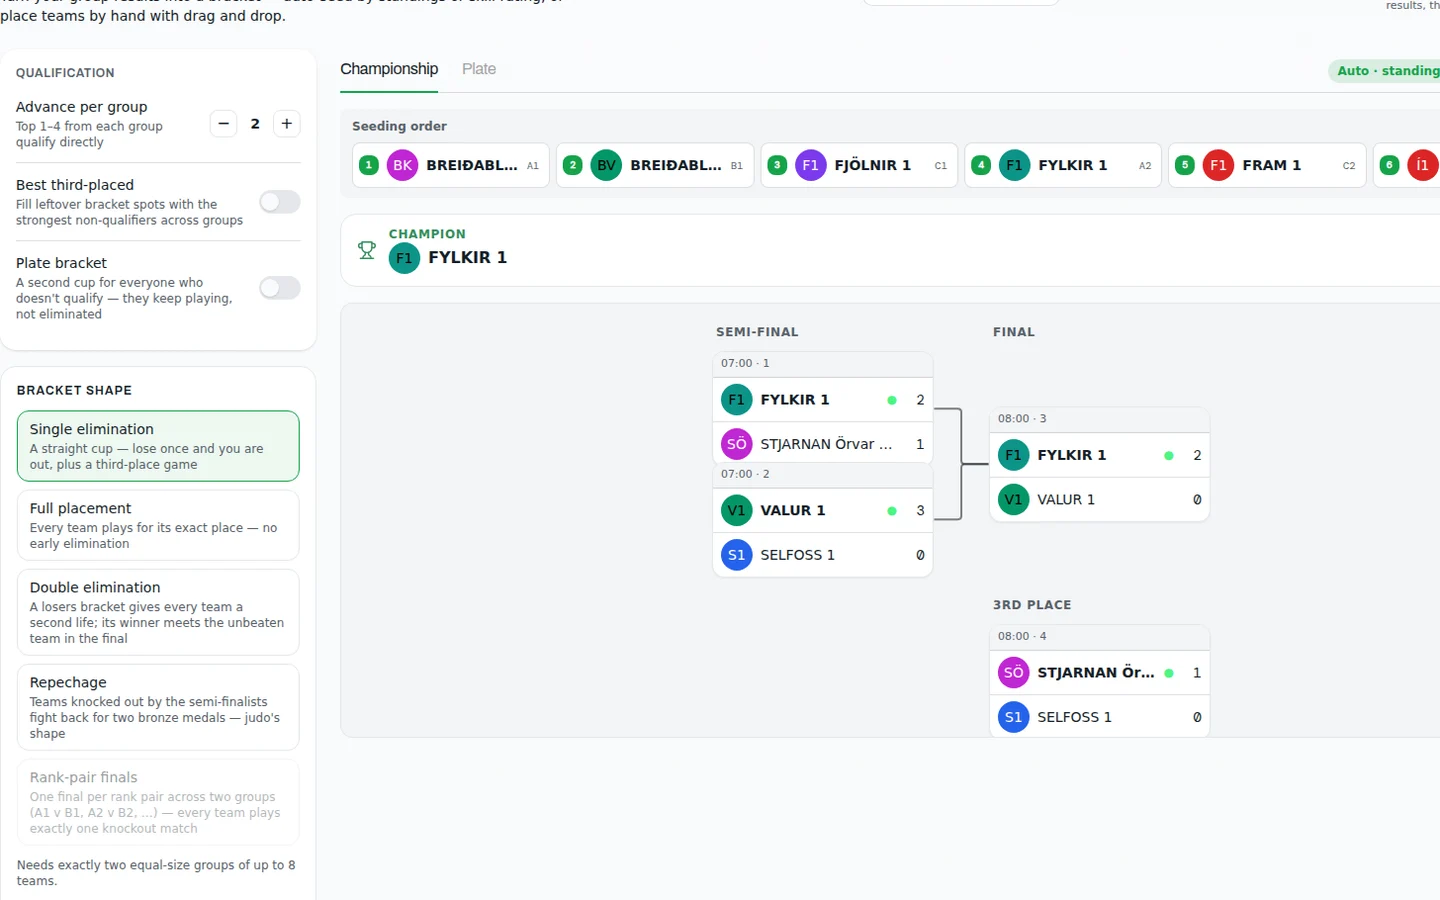
Task: Click green seed number 1 badge
Action: click(369, 165)
